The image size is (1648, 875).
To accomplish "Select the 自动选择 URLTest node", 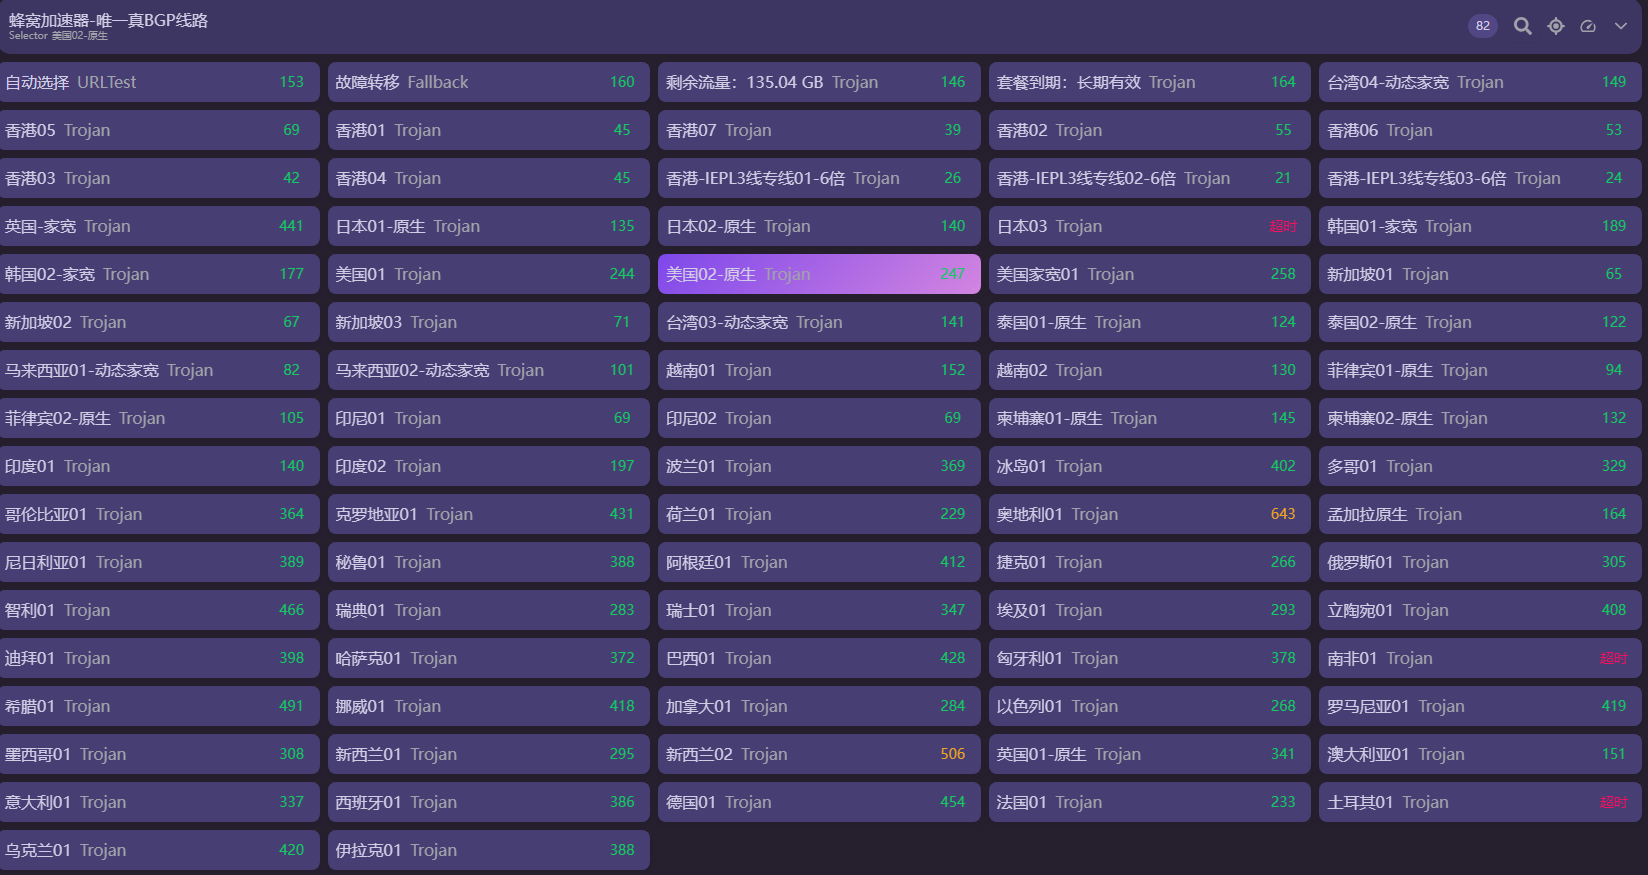I will pos(158,82).
